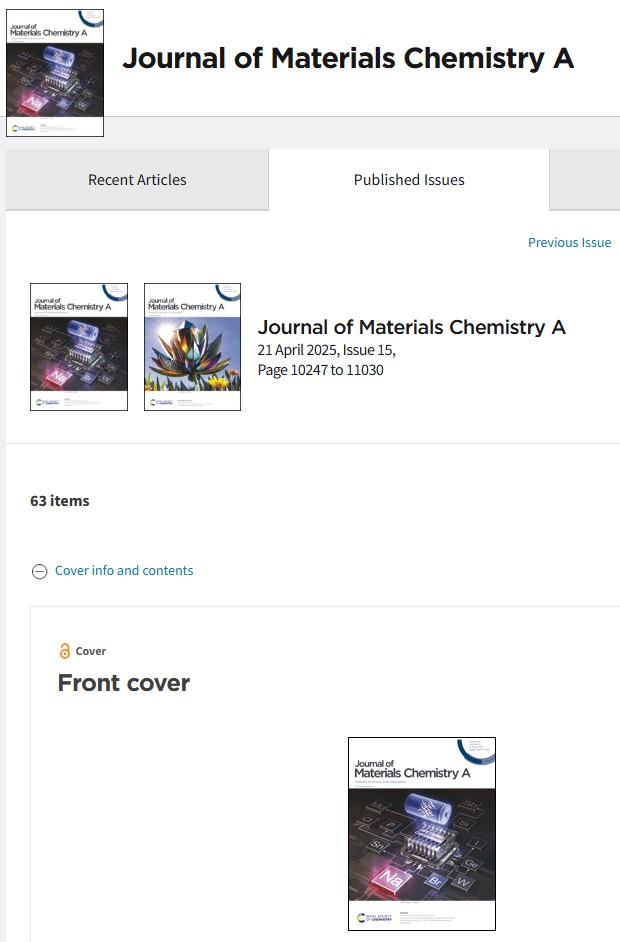Open the lotus flower inside cover thumbnail
The height and width of the screenshot is (942, 620).
(x=192, y=347)
